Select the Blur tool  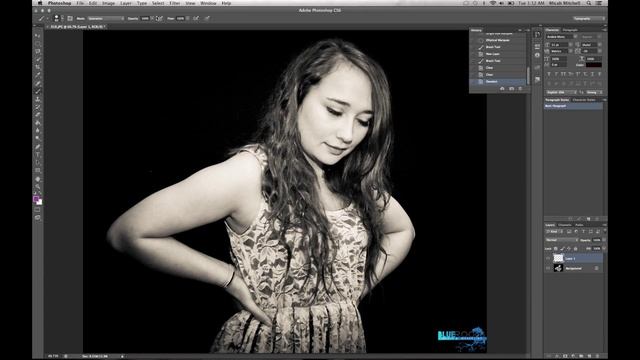[x=38, y=131]
